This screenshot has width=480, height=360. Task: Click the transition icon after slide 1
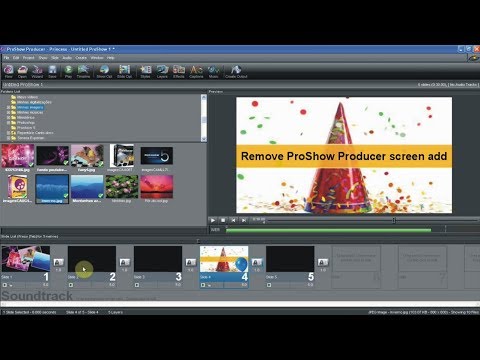pos(58,262)
